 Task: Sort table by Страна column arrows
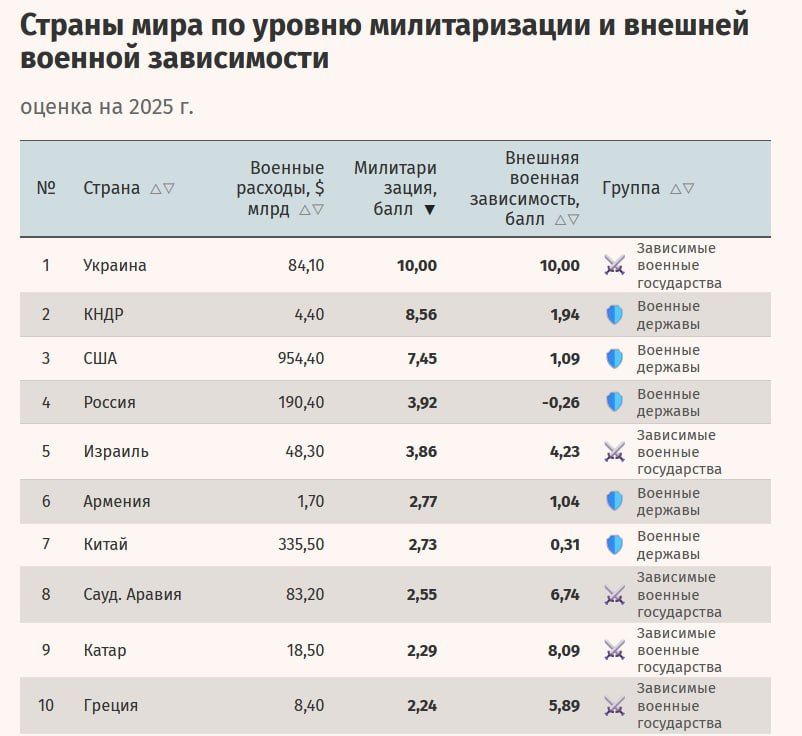pos(162,189)
